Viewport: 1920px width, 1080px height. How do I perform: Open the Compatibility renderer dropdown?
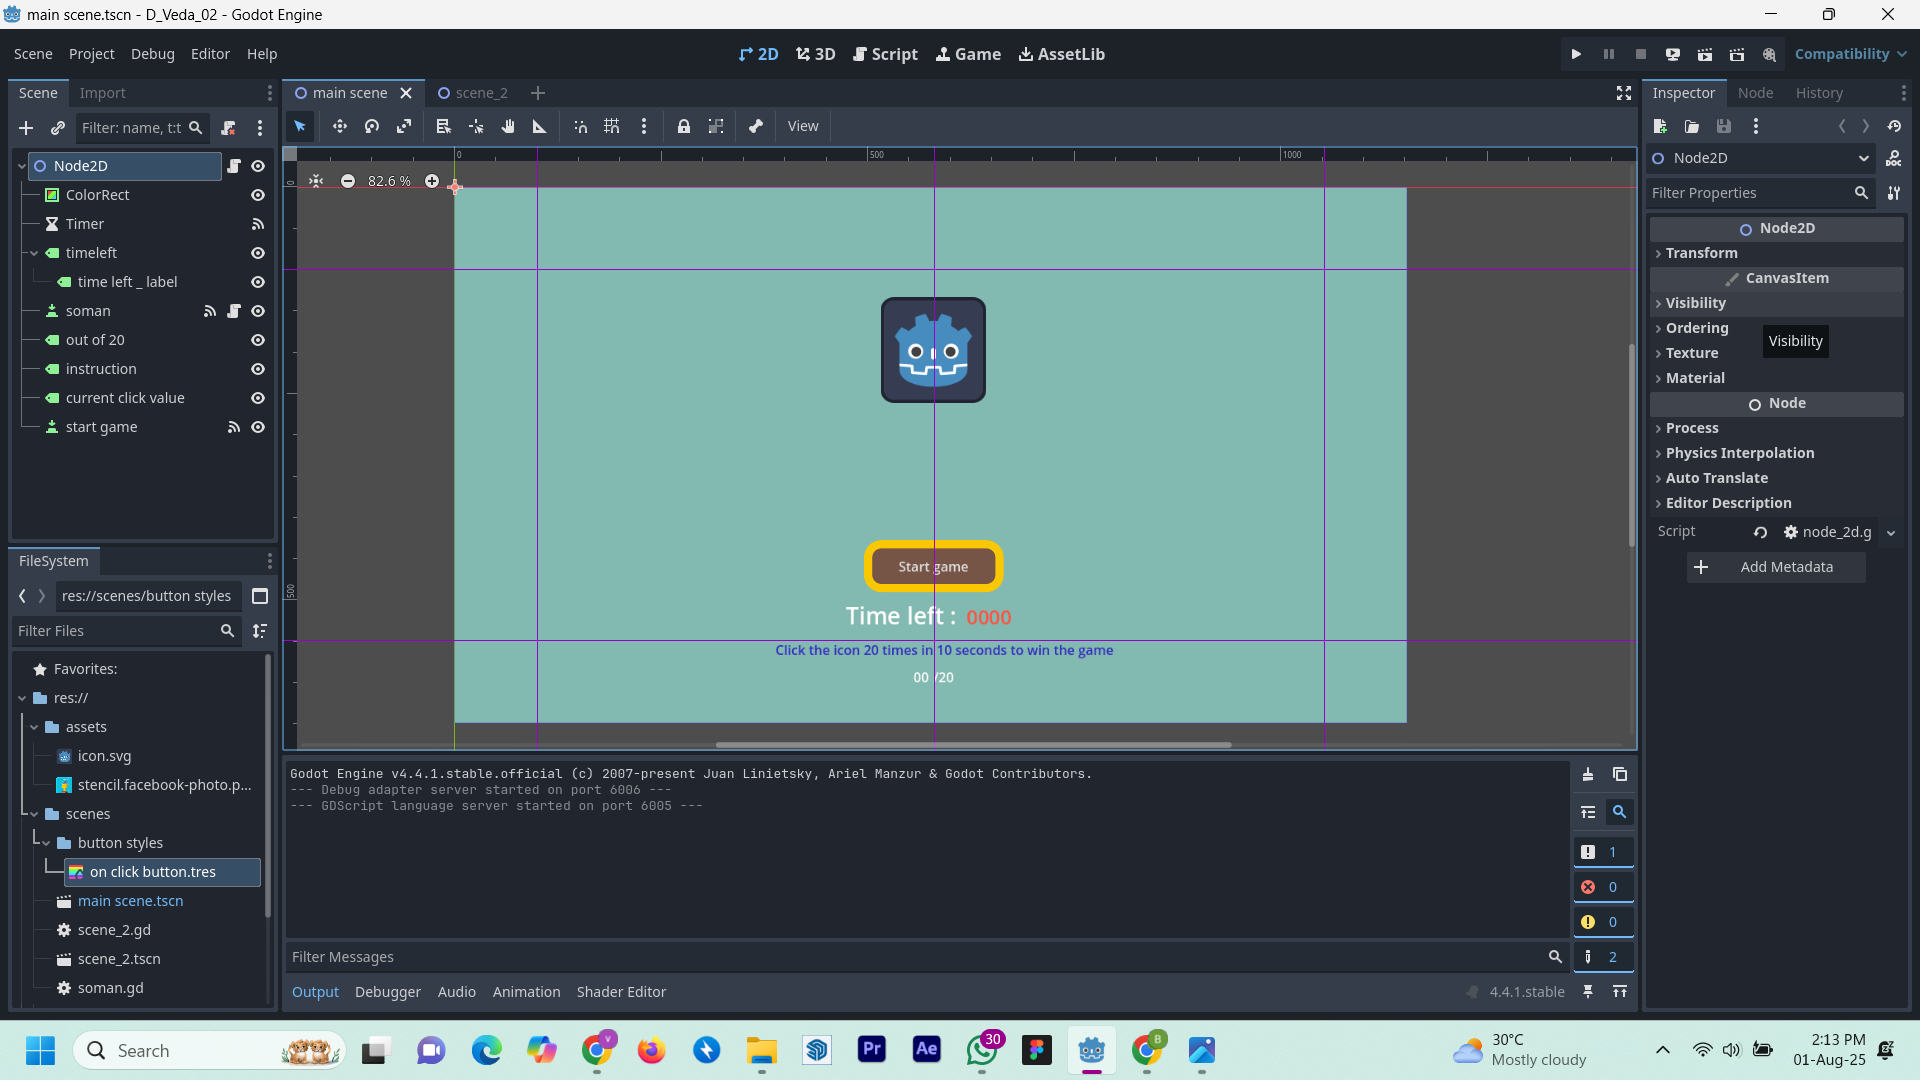(x=1850, y=54)
